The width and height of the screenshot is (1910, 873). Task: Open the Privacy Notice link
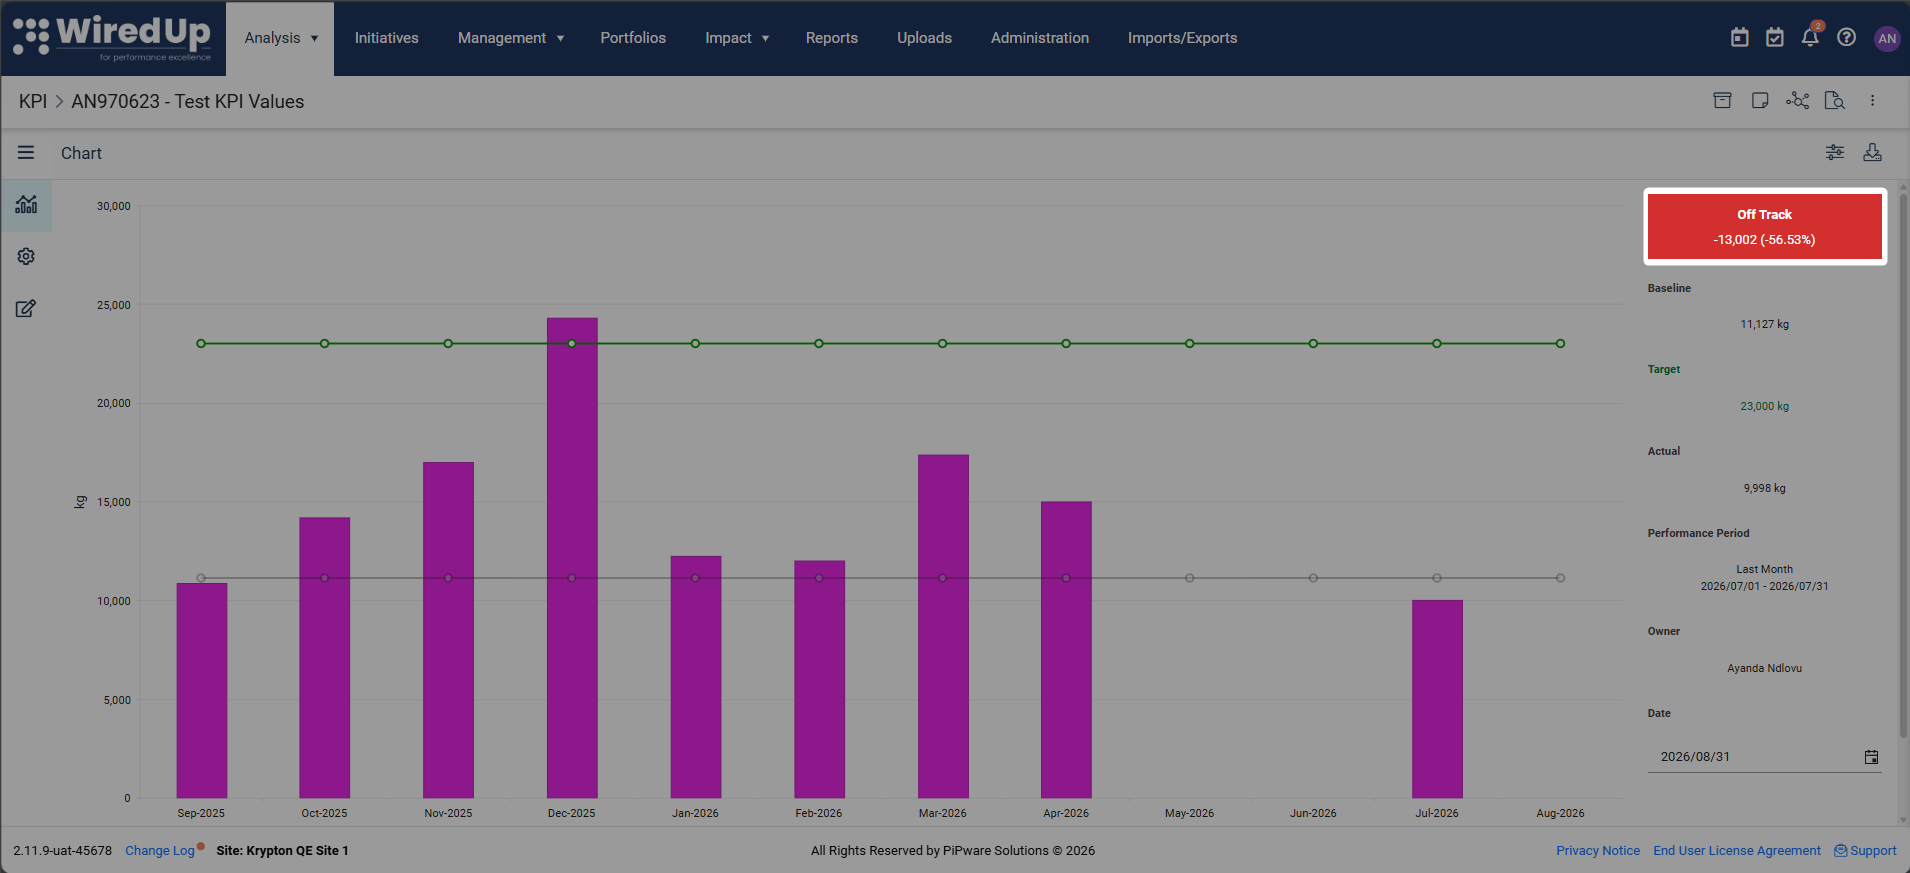[1598, 851]
